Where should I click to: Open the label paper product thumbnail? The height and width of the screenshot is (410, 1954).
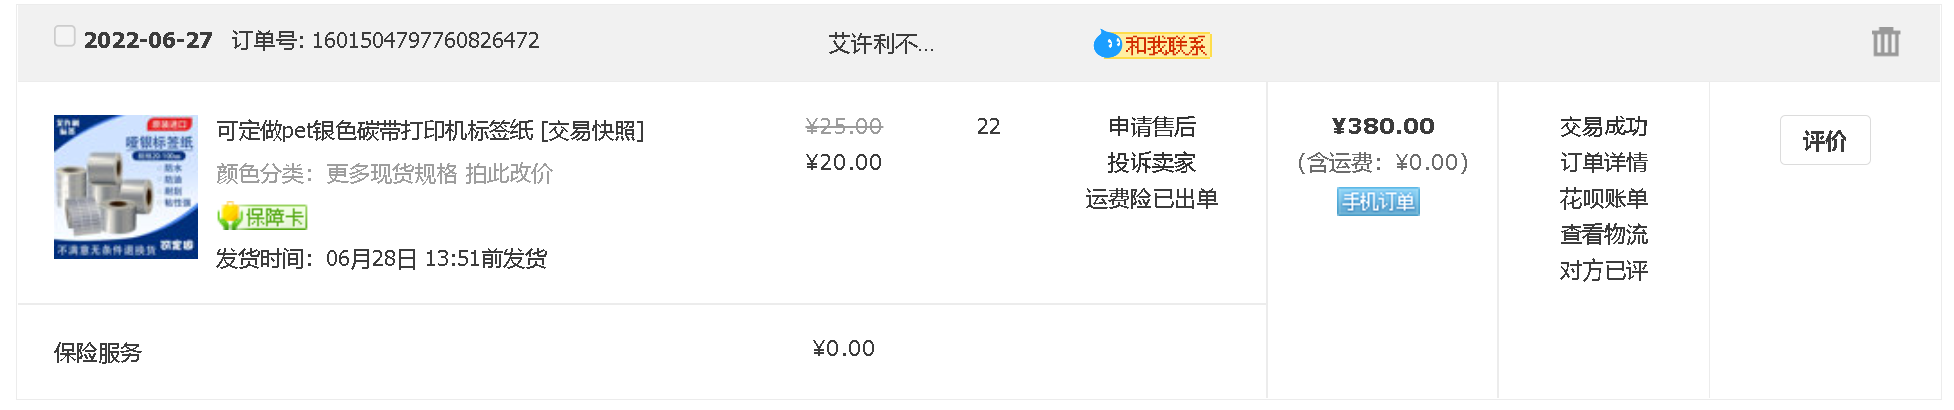point(126,187)
